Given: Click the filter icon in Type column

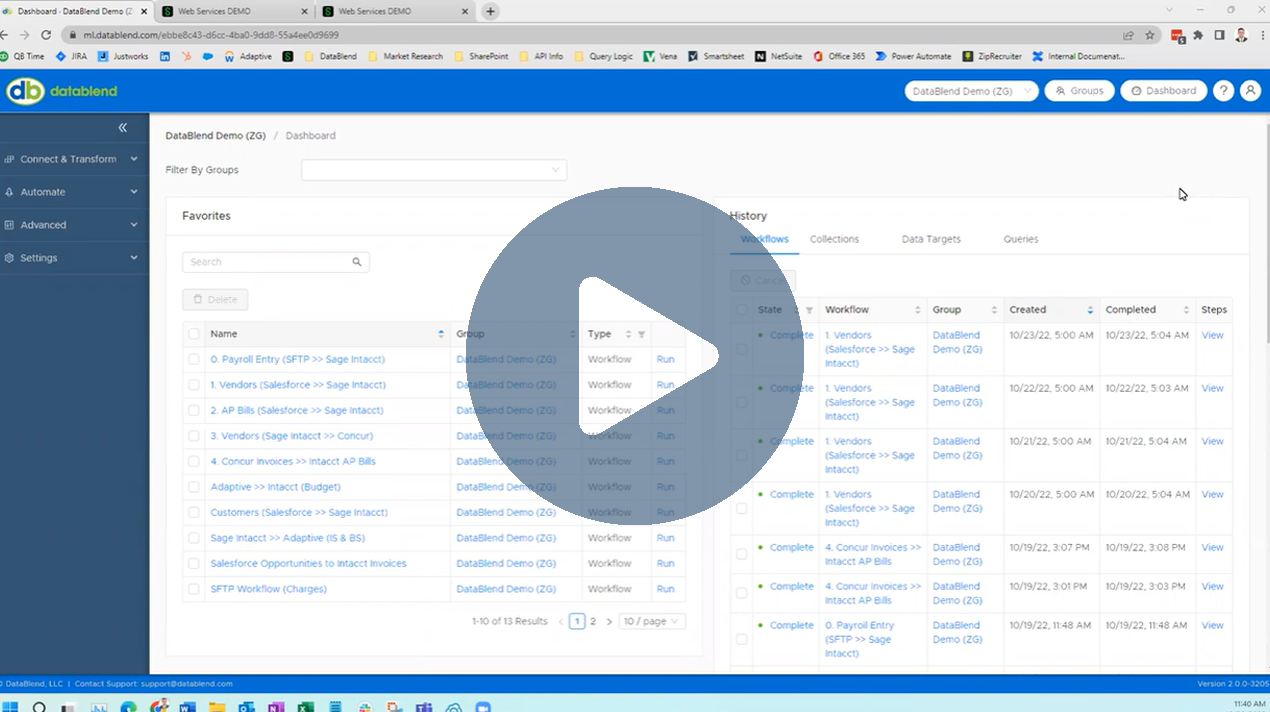Looking at the screenshot, I should click(x=641, y=334).
